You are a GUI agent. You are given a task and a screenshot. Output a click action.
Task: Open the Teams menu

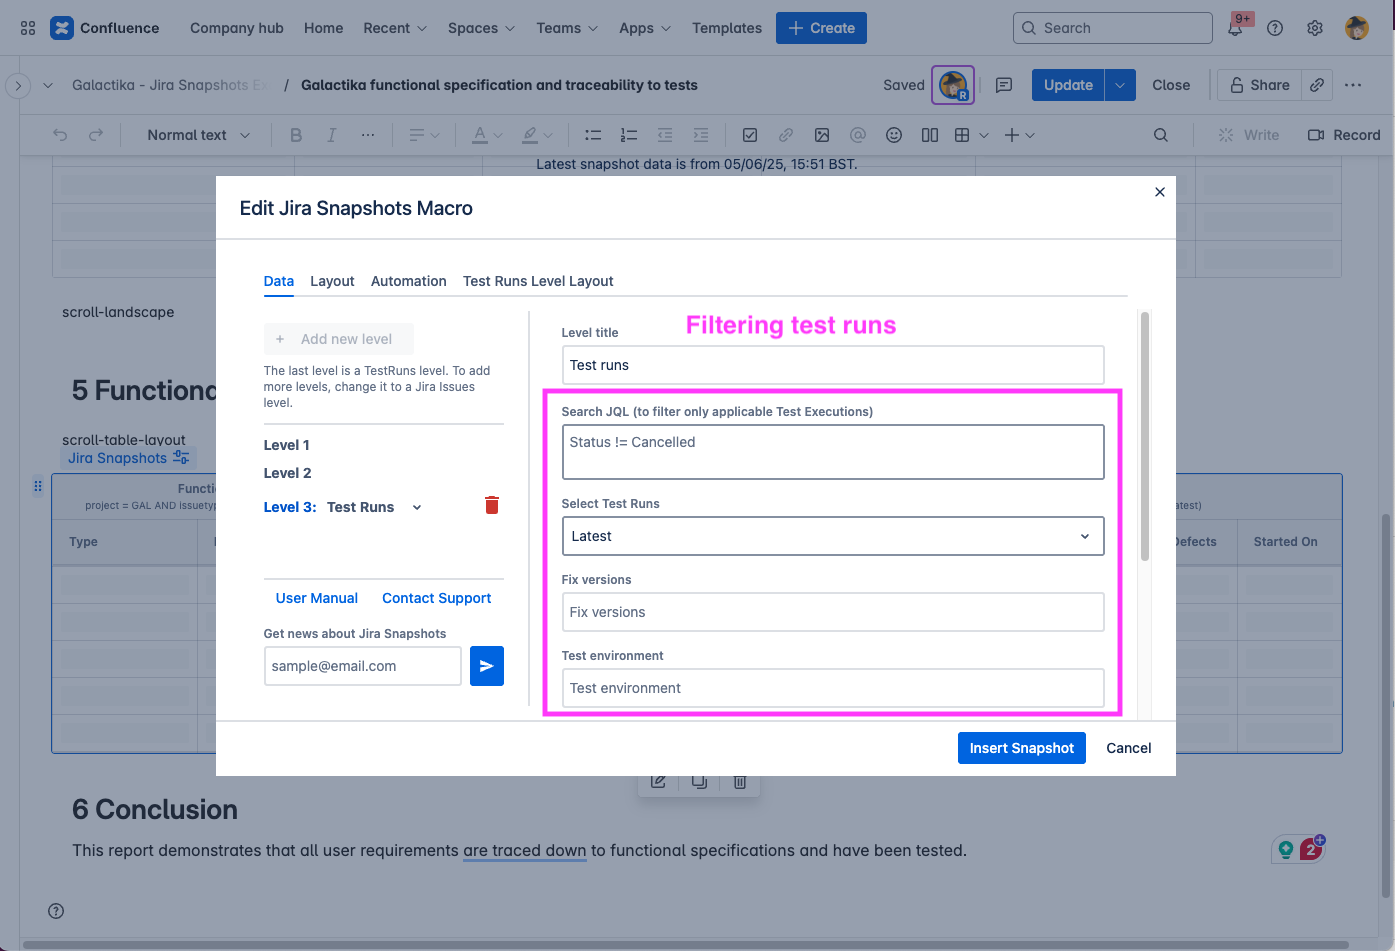[567, 28]
